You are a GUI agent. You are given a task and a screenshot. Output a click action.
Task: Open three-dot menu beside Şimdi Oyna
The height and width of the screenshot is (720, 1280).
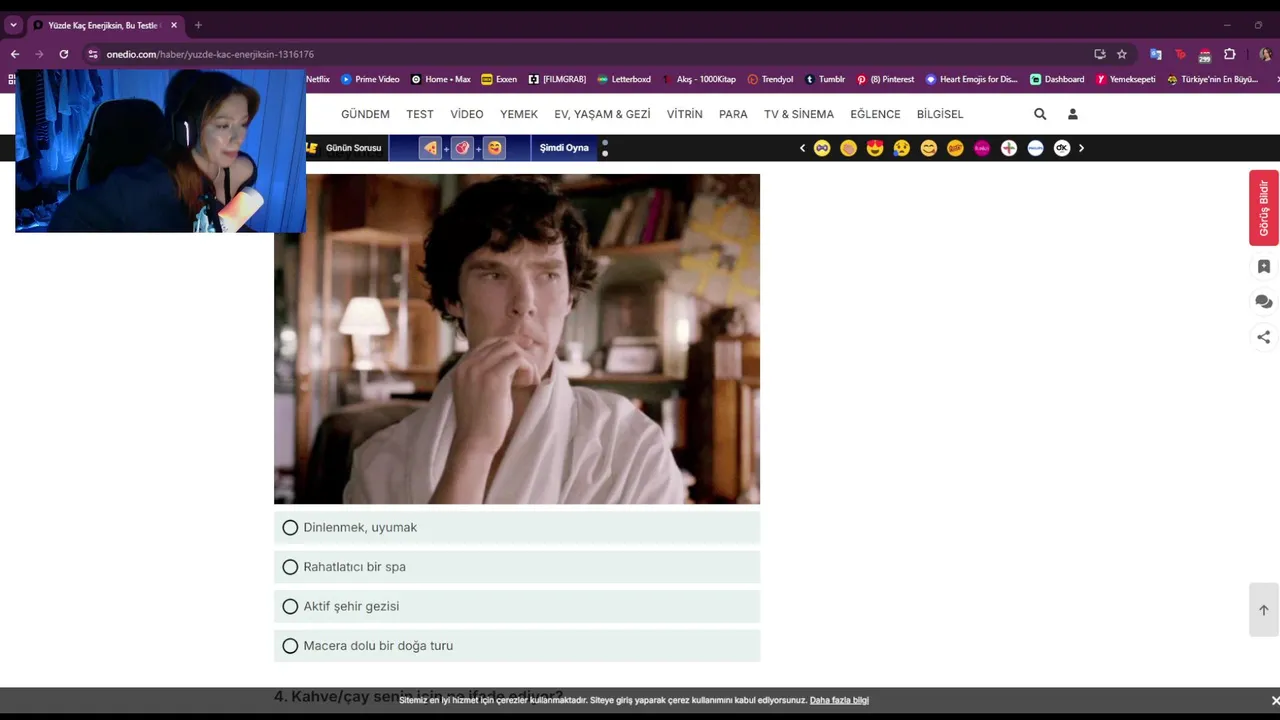pyautogui.click(x=605, y=148)
